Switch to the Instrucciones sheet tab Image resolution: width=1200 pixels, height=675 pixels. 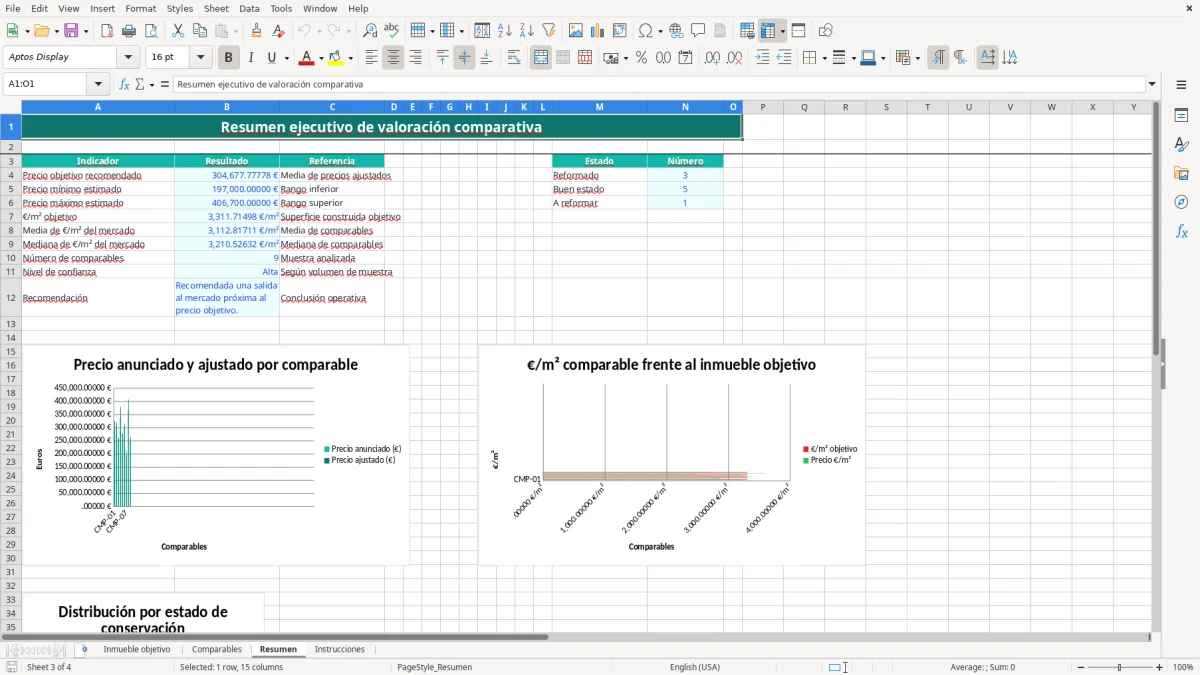tap(340, 650)
